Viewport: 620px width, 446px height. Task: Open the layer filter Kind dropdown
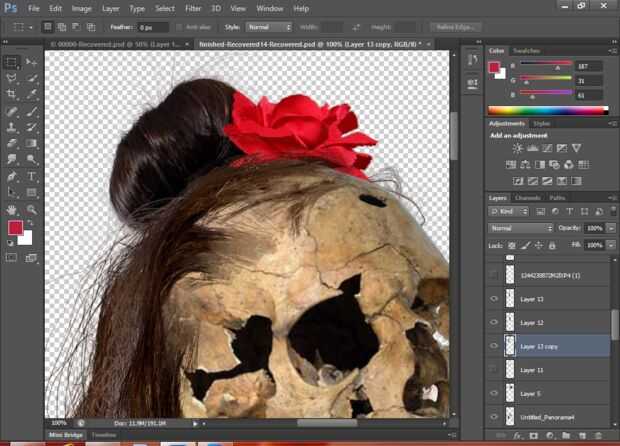[x=508, y=212]
